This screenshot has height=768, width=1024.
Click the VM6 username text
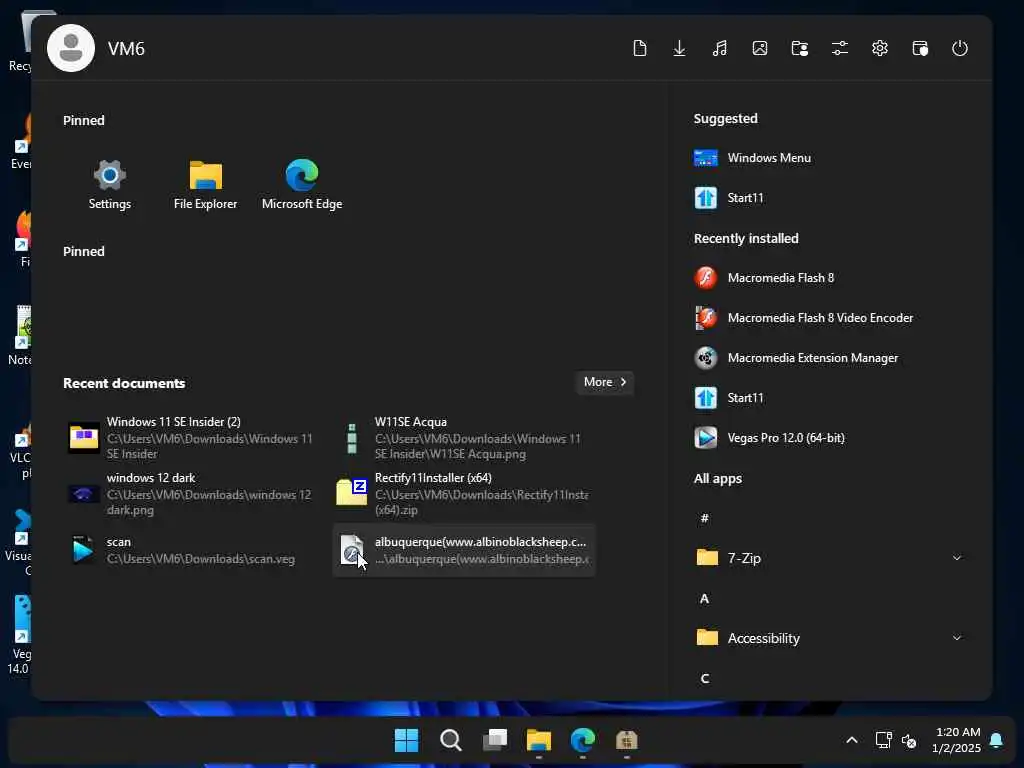[126, 49]
